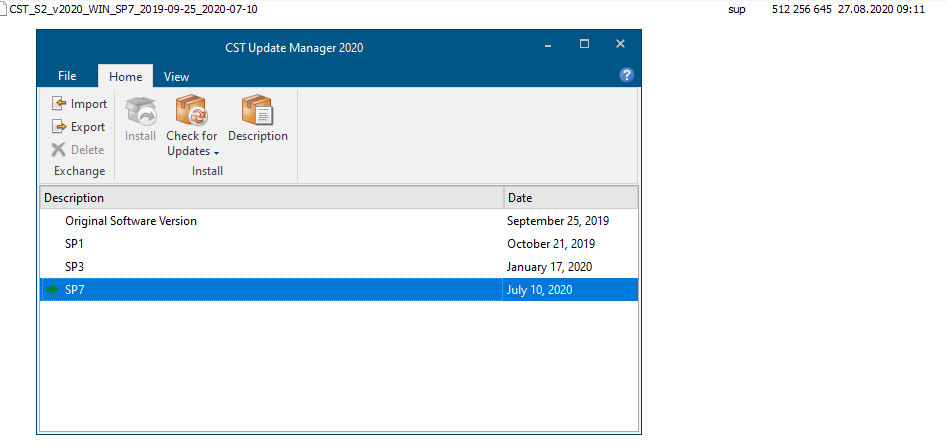Select the SP3 update entry

[76, 267]
